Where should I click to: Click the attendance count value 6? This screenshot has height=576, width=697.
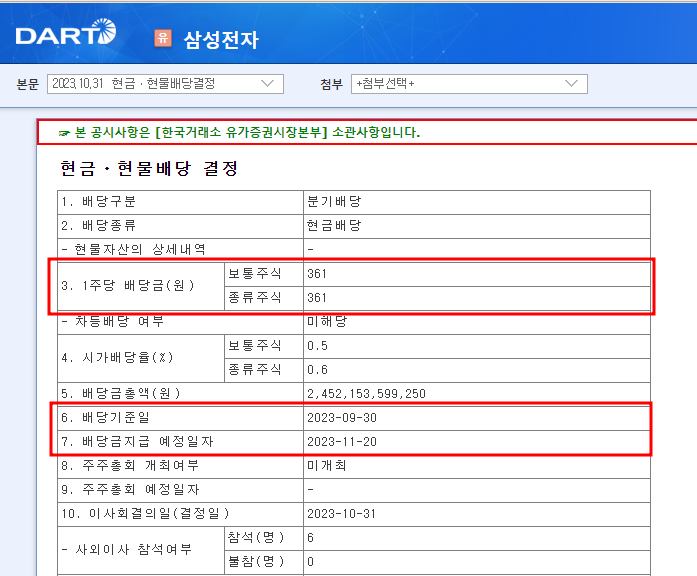(x=310, y=538)
